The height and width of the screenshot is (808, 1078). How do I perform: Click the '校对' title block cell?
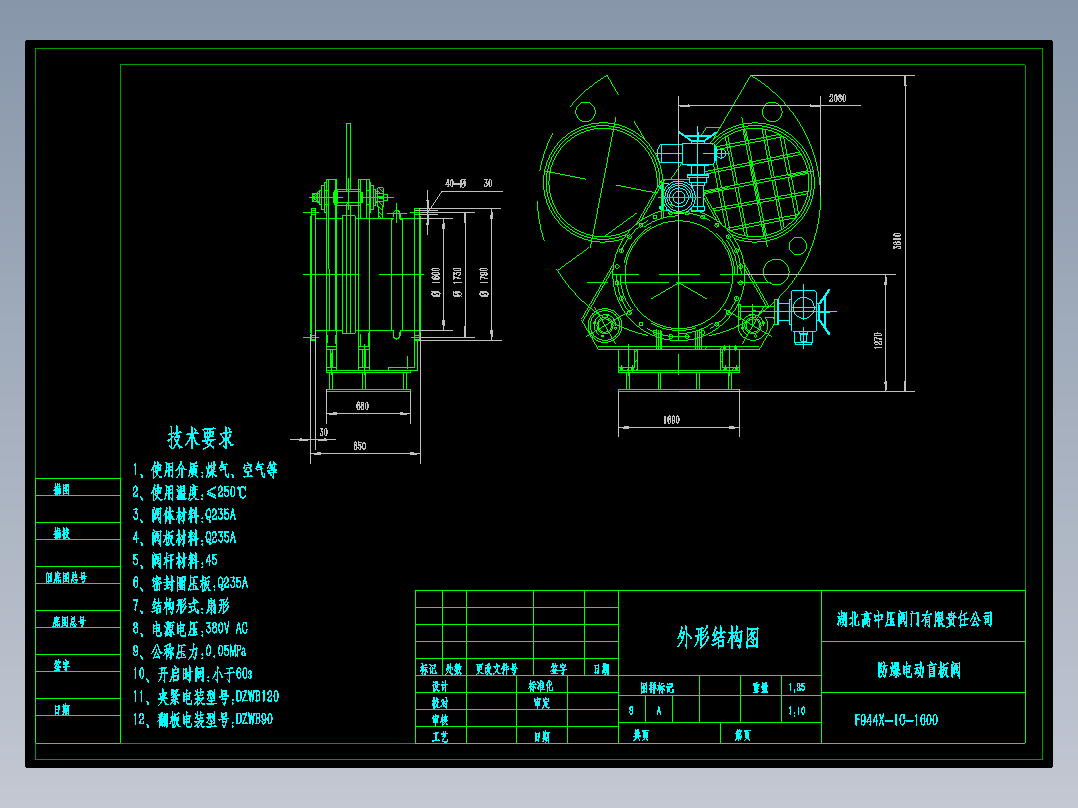pyautogui.click(x=440, y=703)
